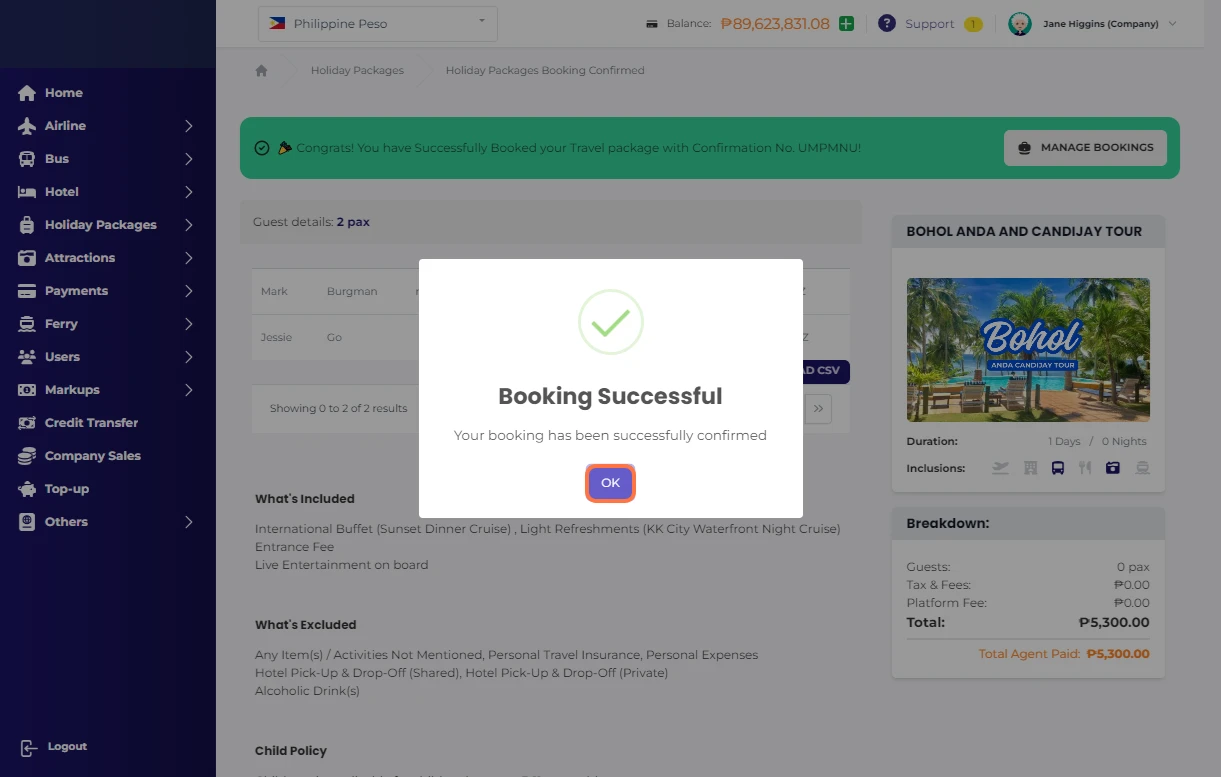1221x777 pixels.
Task: Select Ferry in the sidebar
Action: pos(61,324)
